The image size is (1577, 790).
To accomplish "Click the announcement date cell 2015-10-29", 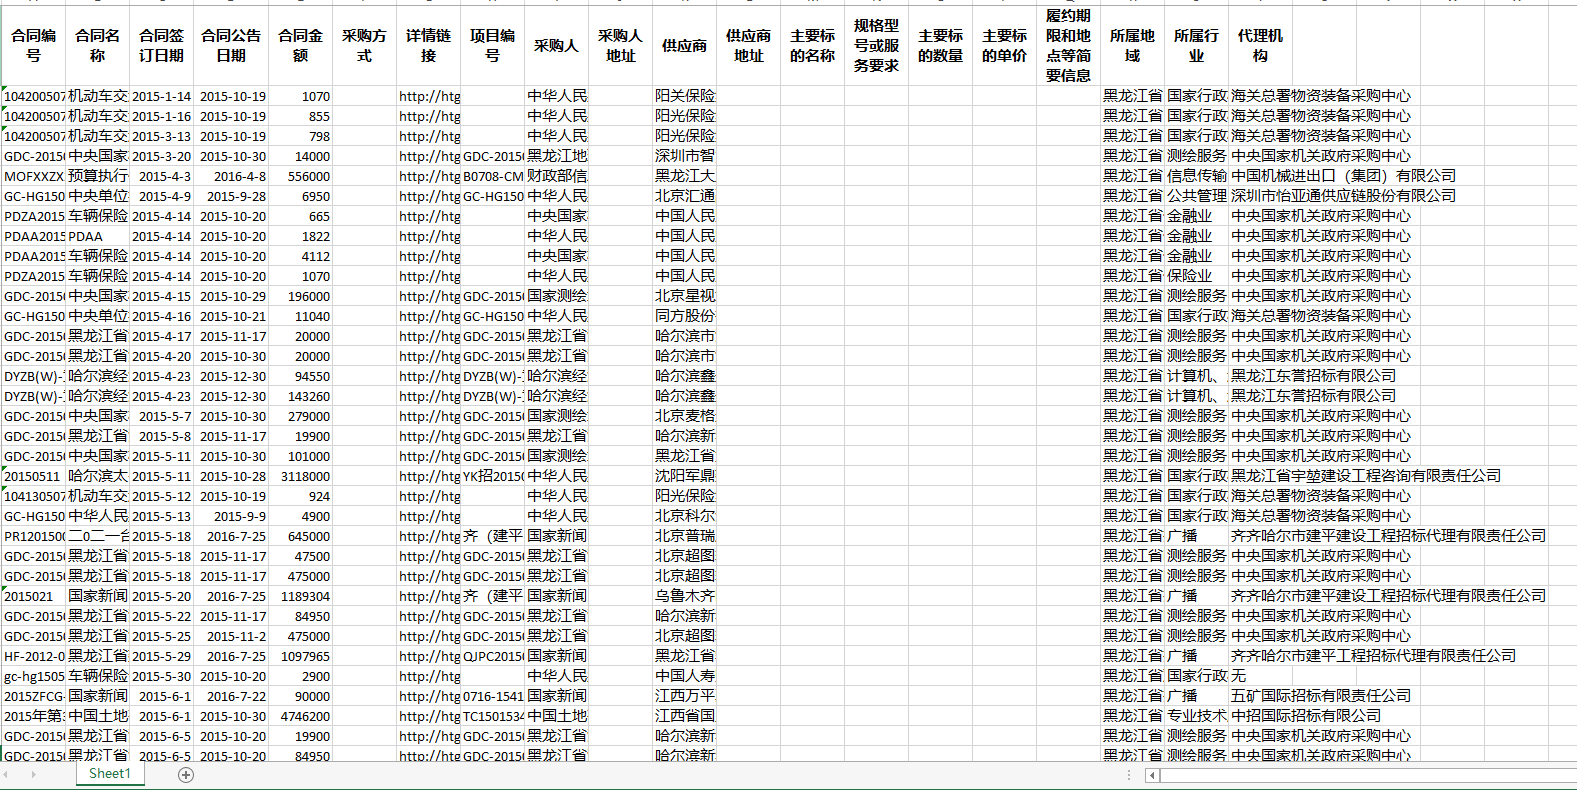I will [231, 296].
